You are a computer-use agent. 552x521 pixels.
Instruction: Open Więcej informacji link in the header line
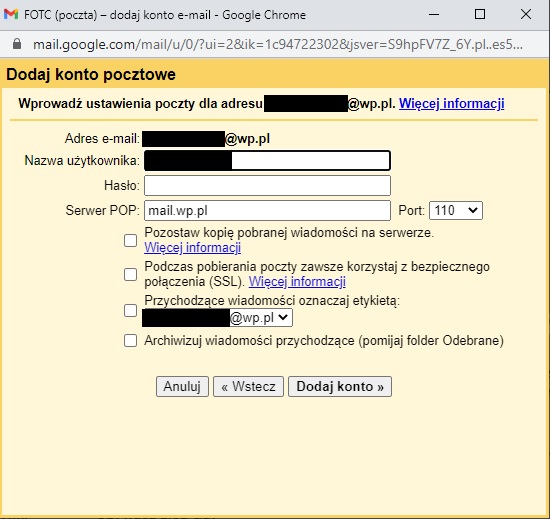[452, 103]
